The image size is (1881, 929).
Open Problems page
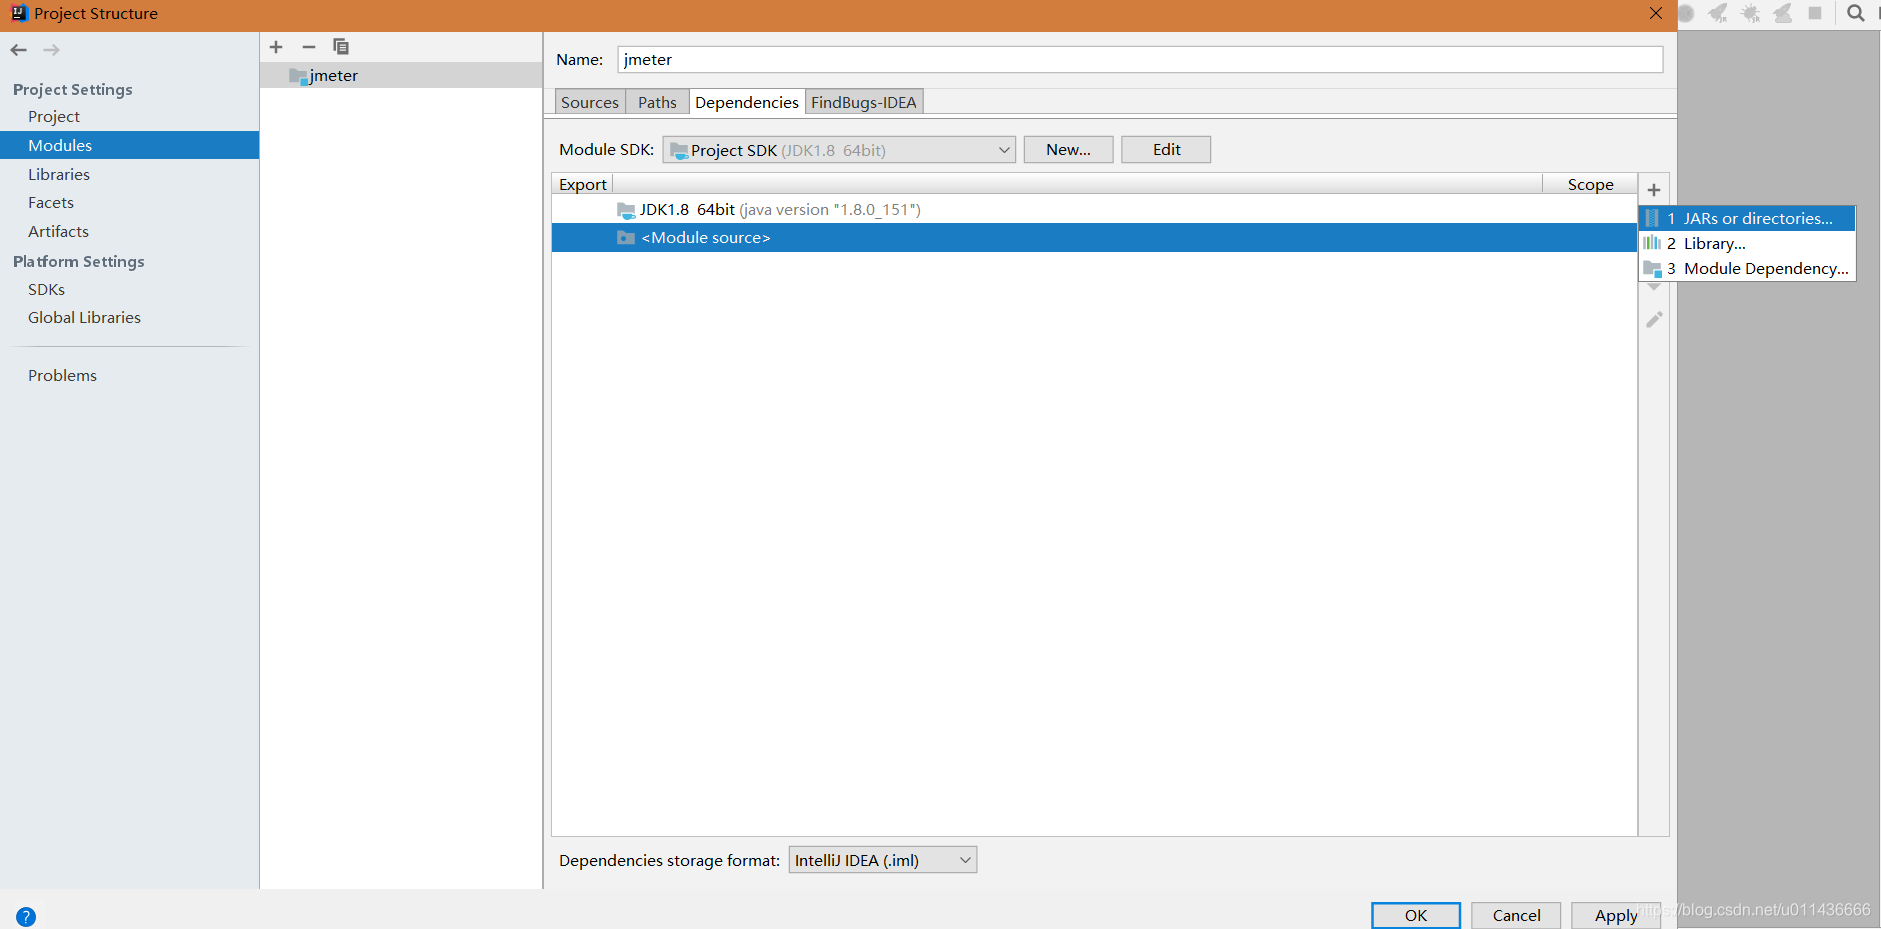coord(62,375)
